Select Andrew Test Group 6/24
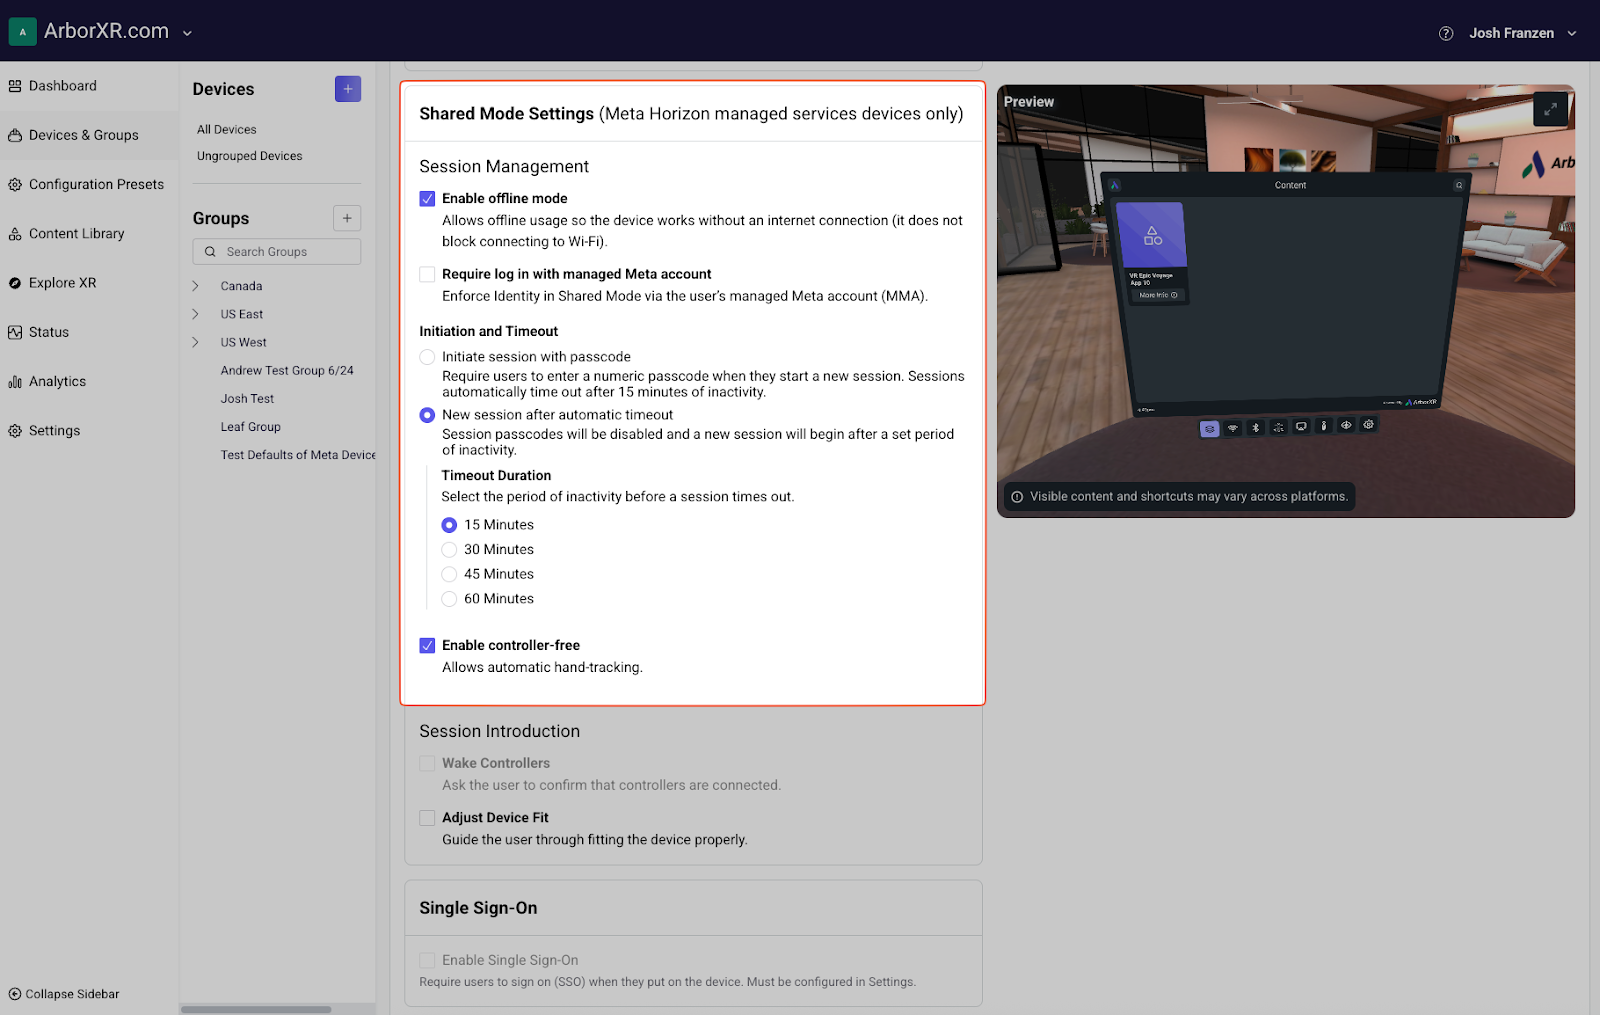This screenshot has width=1600, height=1015. 287,370
